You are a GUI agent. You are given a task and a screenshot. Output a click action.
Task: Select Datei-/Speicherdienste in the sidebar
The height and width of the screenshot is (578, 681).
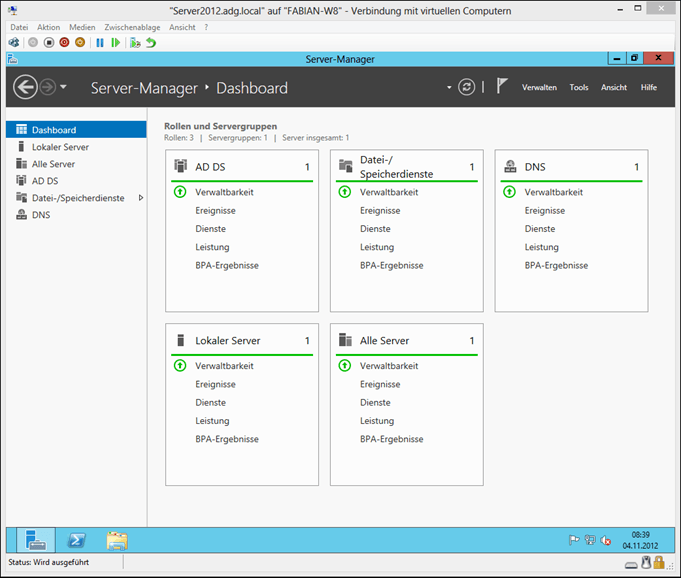pyautogui.click(x=76, y=198)
